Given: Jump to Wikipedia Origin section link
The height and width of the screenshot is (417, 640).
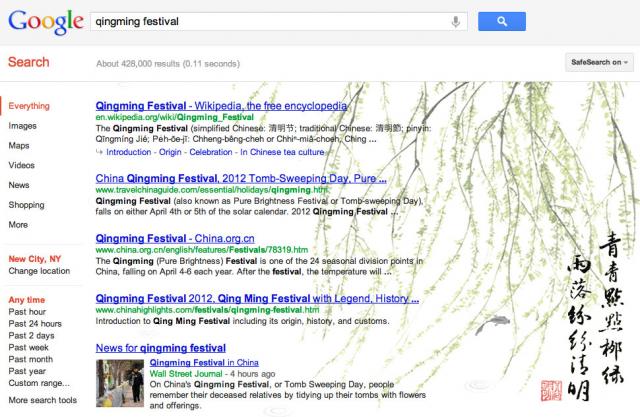Looking at the screenshot, I should (x=170, y=152).
